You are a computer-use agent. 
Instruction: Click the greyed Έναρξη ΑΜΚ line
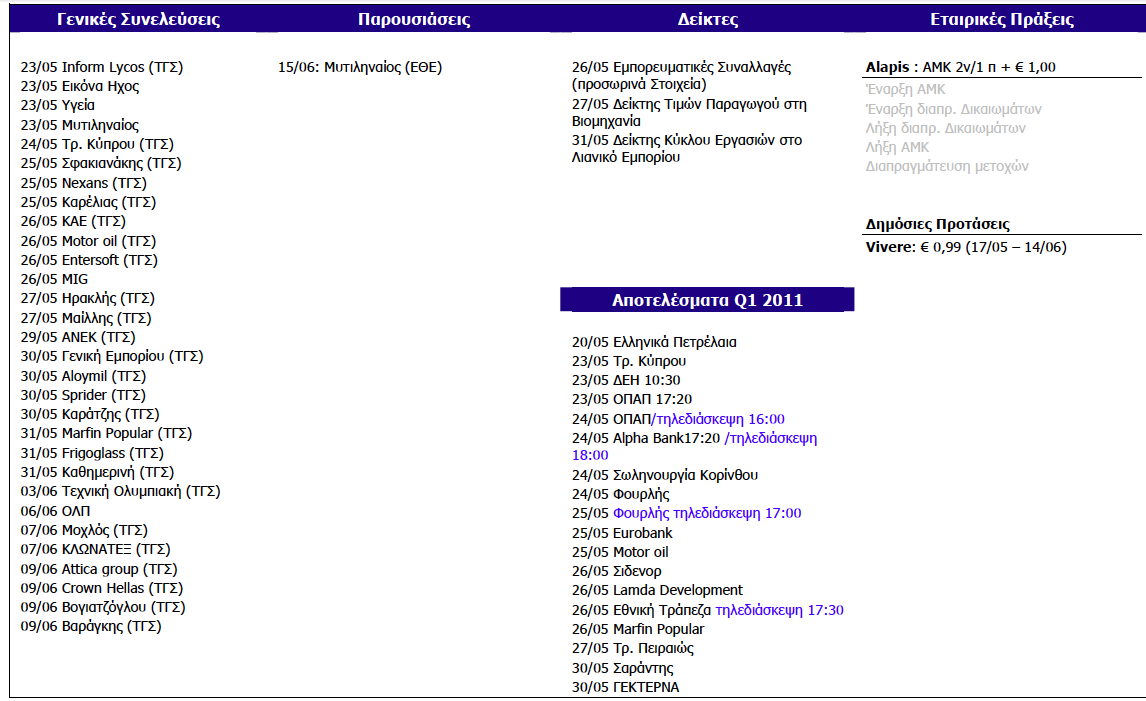905,89
